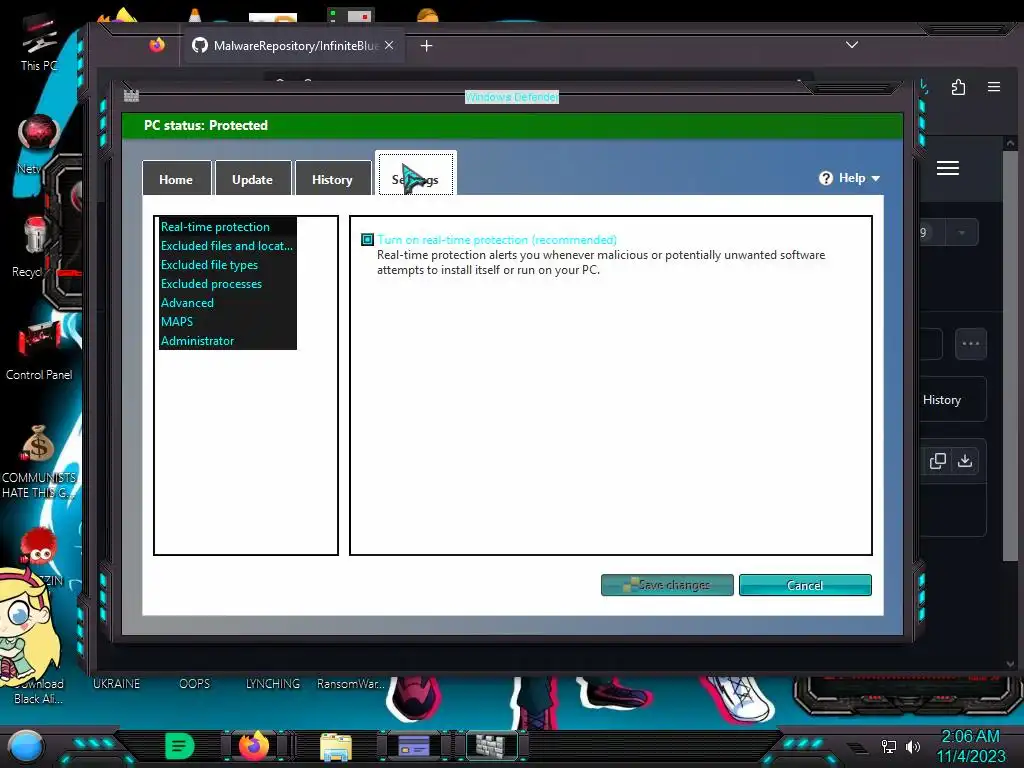This screenshot has width=1024, height=768.
Task: Click the Download Black Ali... desktop label
Action: tap(39, 691)
